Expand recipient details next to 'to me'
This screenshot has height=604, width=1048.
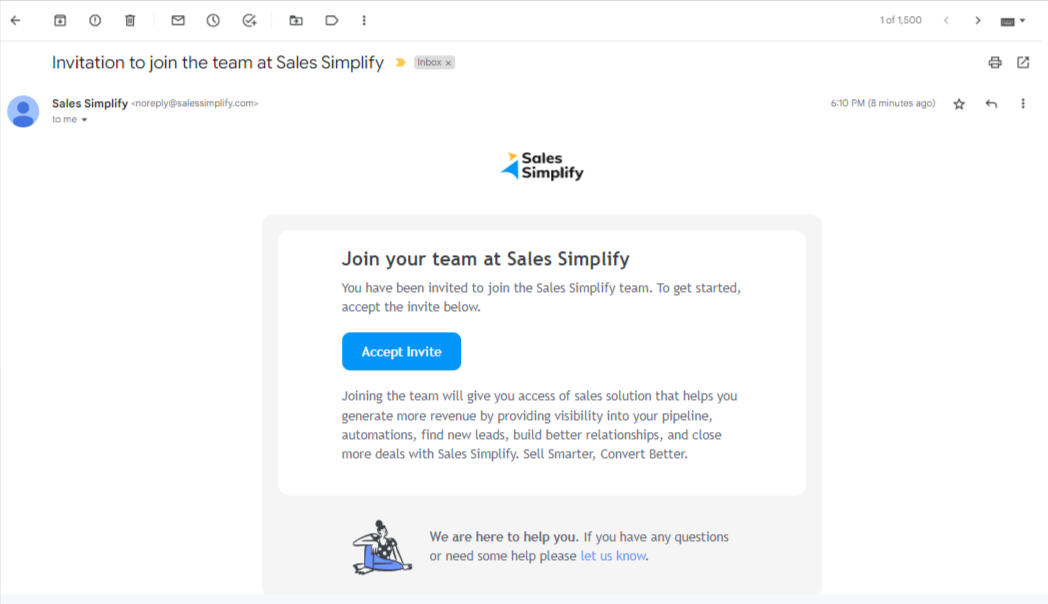click(x=84, y=120)
